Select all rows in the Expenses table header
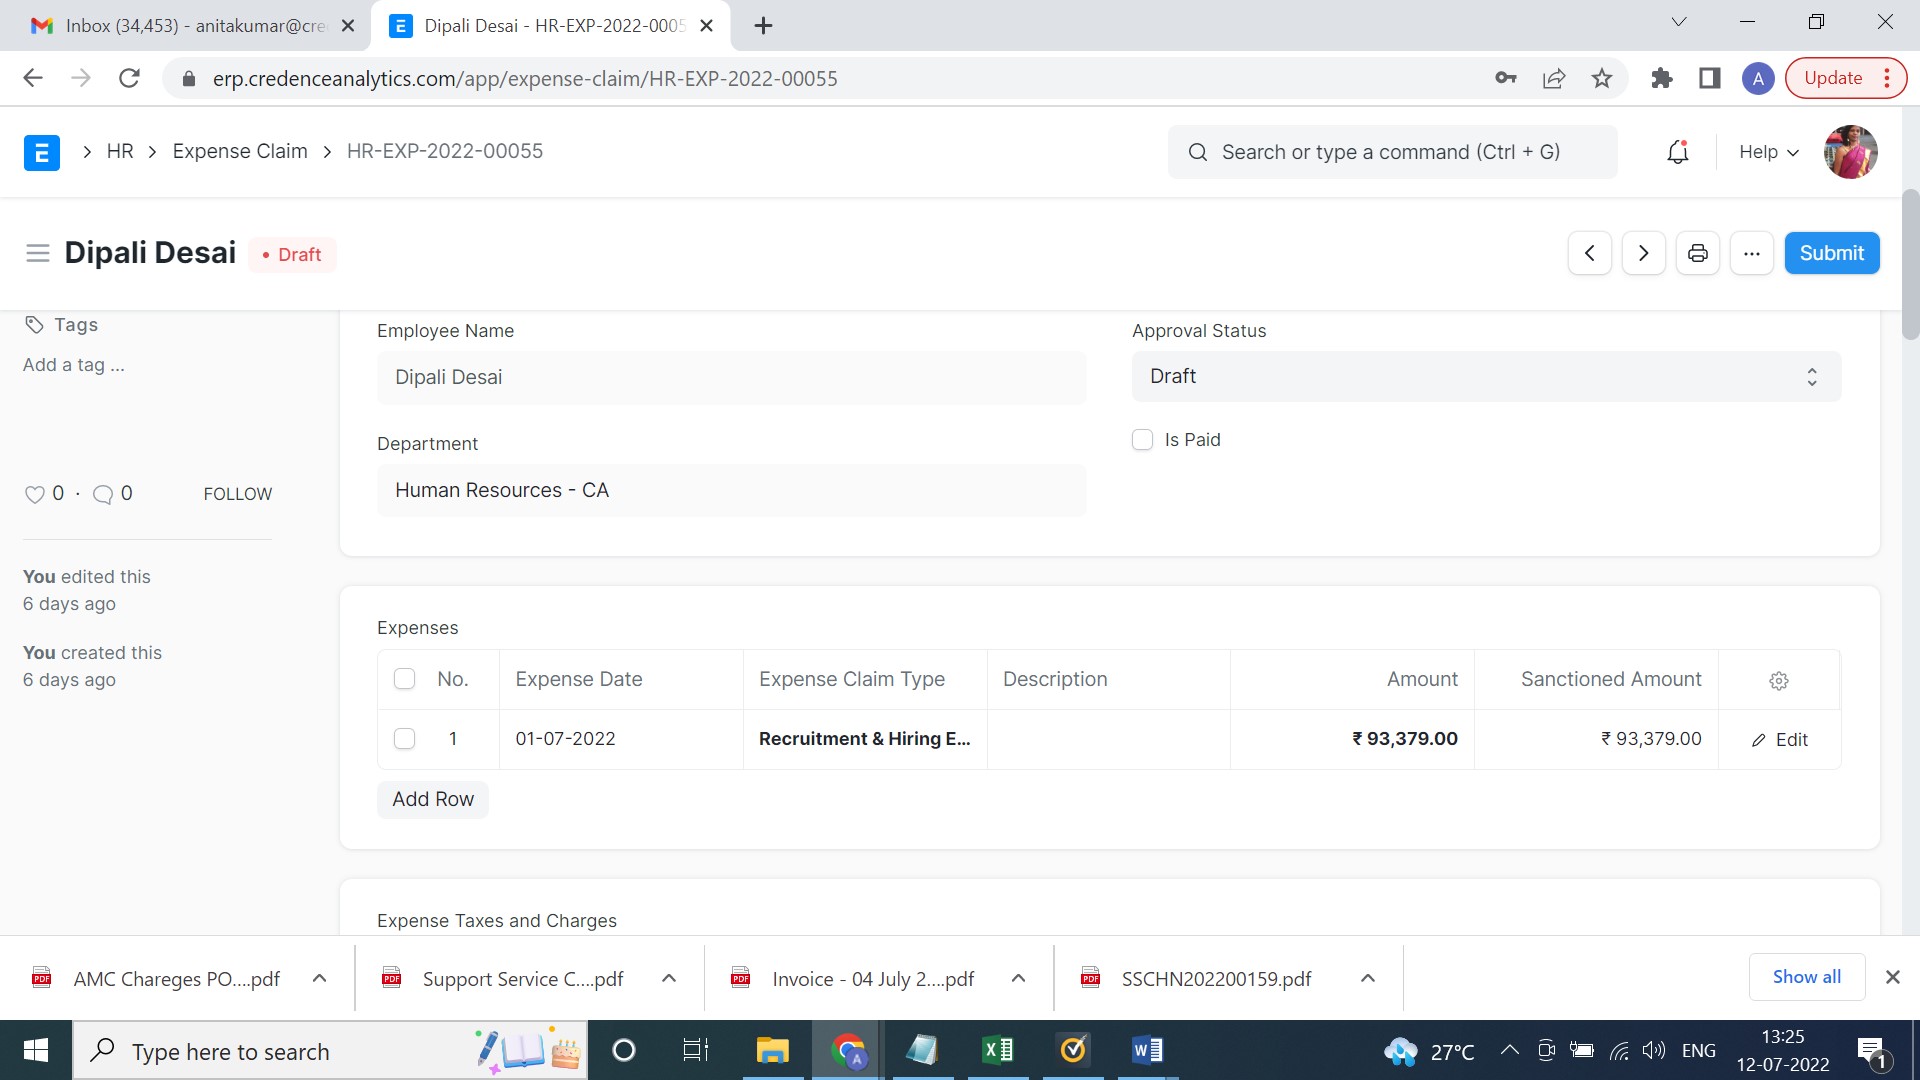The image size is (1920, 1080). pos(404,678)
